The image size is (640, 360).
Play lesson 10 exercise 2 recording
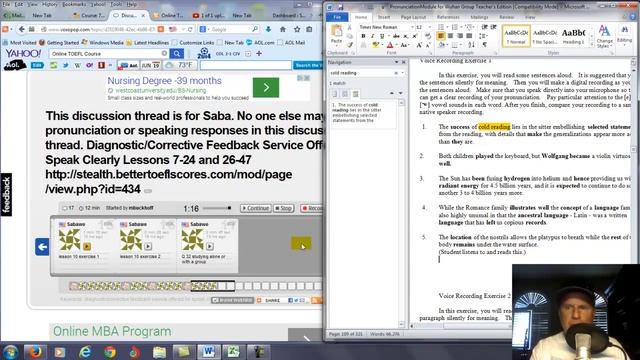click(148, 247)
